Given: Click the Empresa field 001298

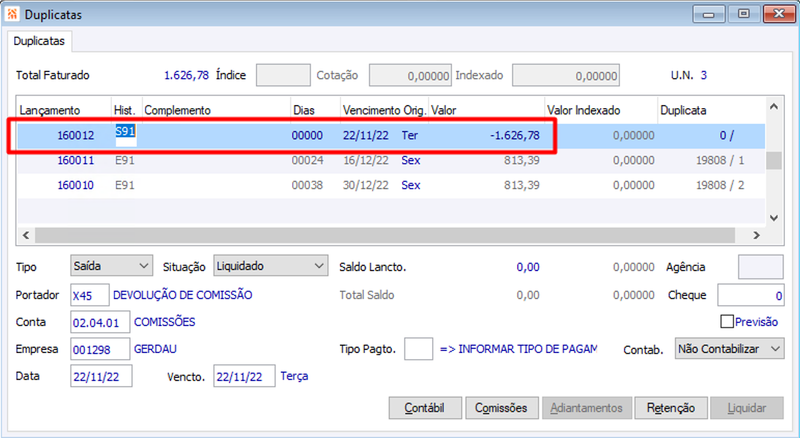Looking at the screenshot, I should [x=100, y=349].
